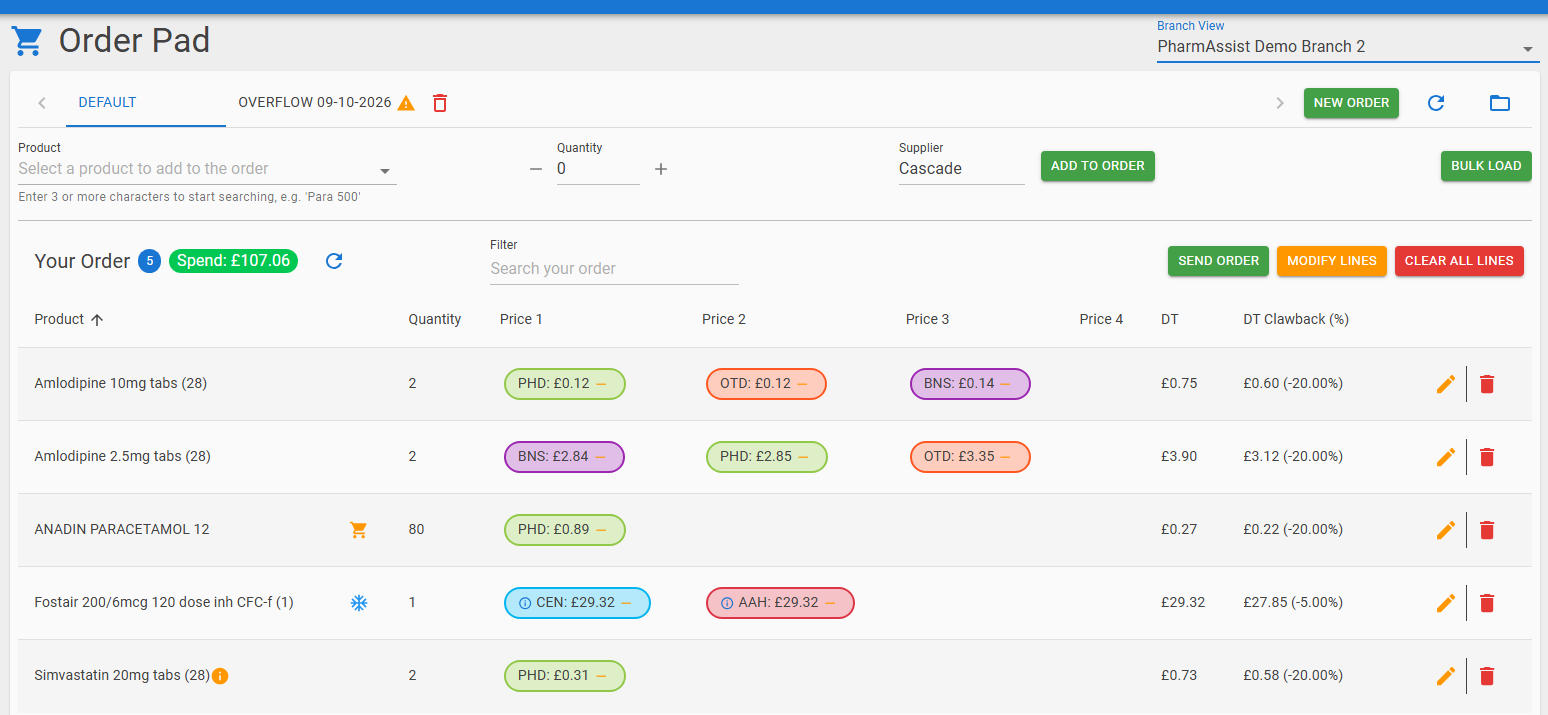Click the ANADIN PARACETAMOL 12 product name
The width and height of the screenshot is (1548, 715).
pyautogui.click(x=122, y=530)
